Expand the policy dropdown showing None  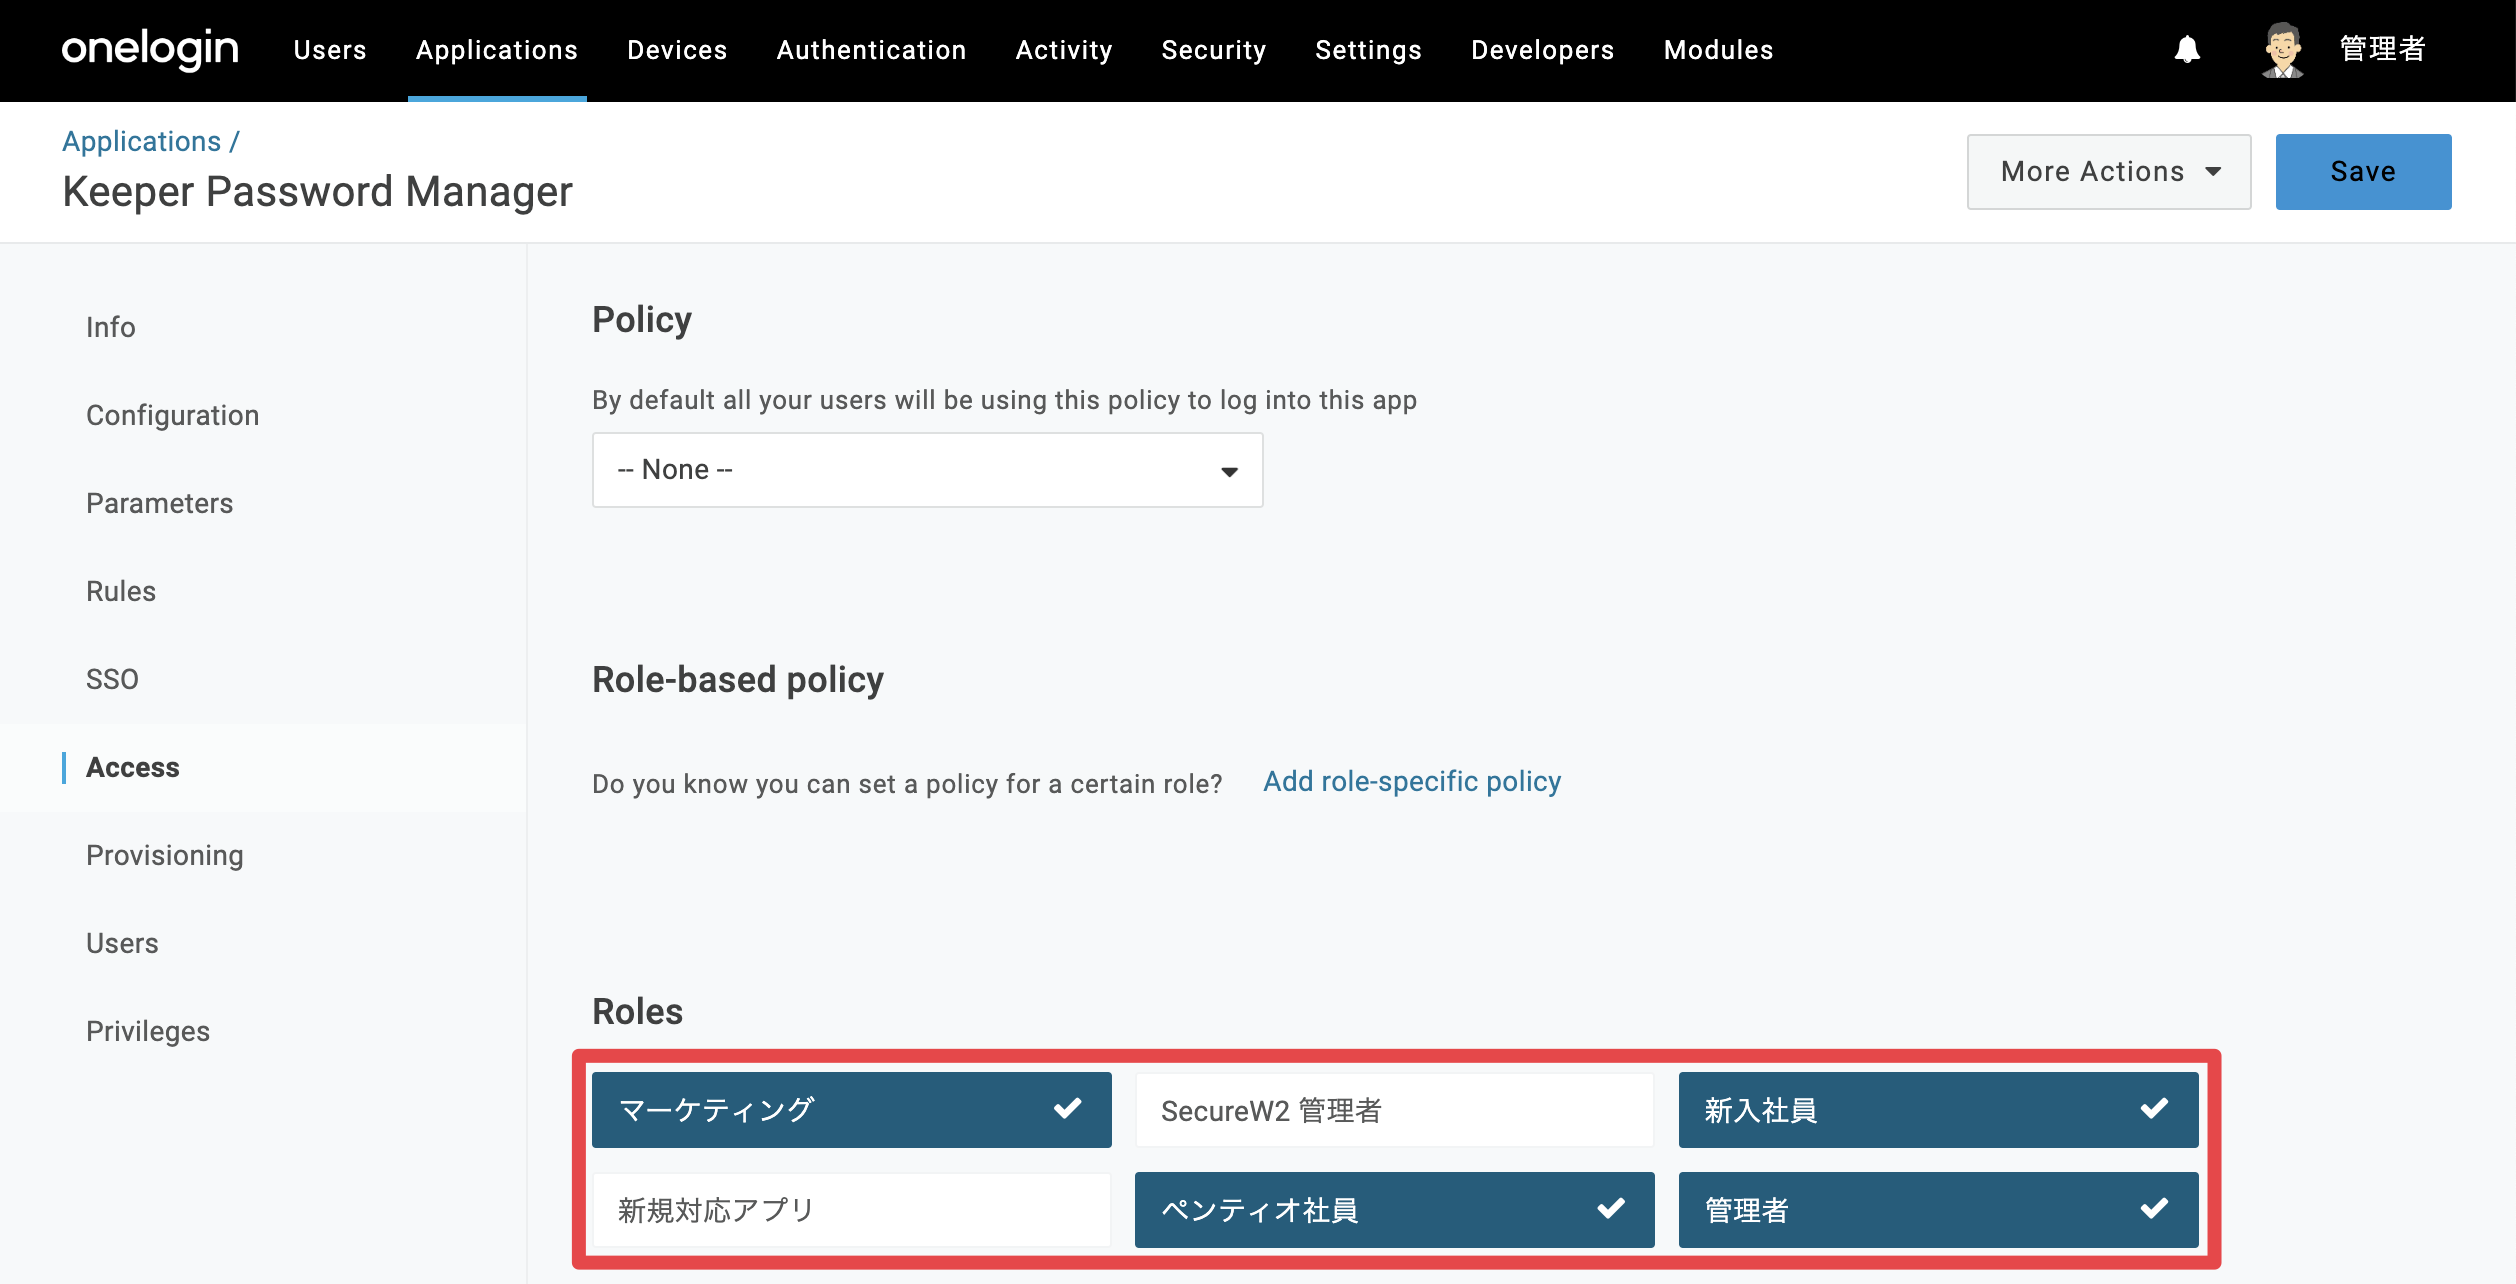(927, 470)
